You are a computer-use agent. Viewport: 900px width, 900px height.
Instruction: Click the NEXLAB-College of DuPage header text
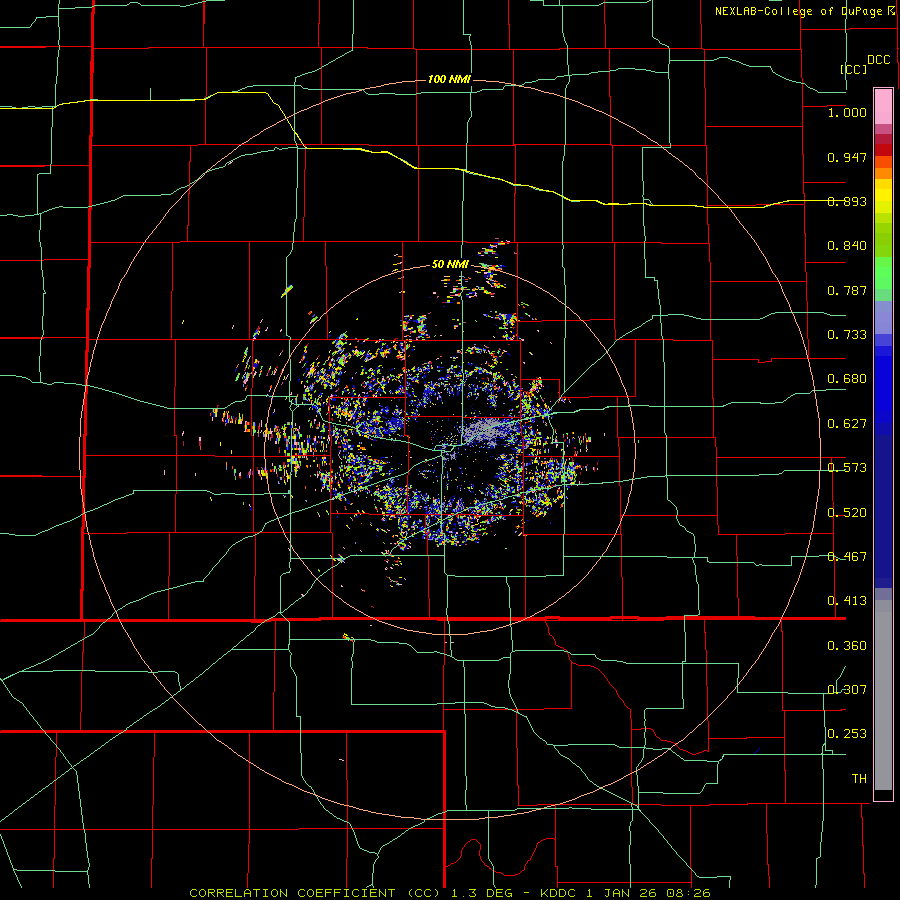804,11
